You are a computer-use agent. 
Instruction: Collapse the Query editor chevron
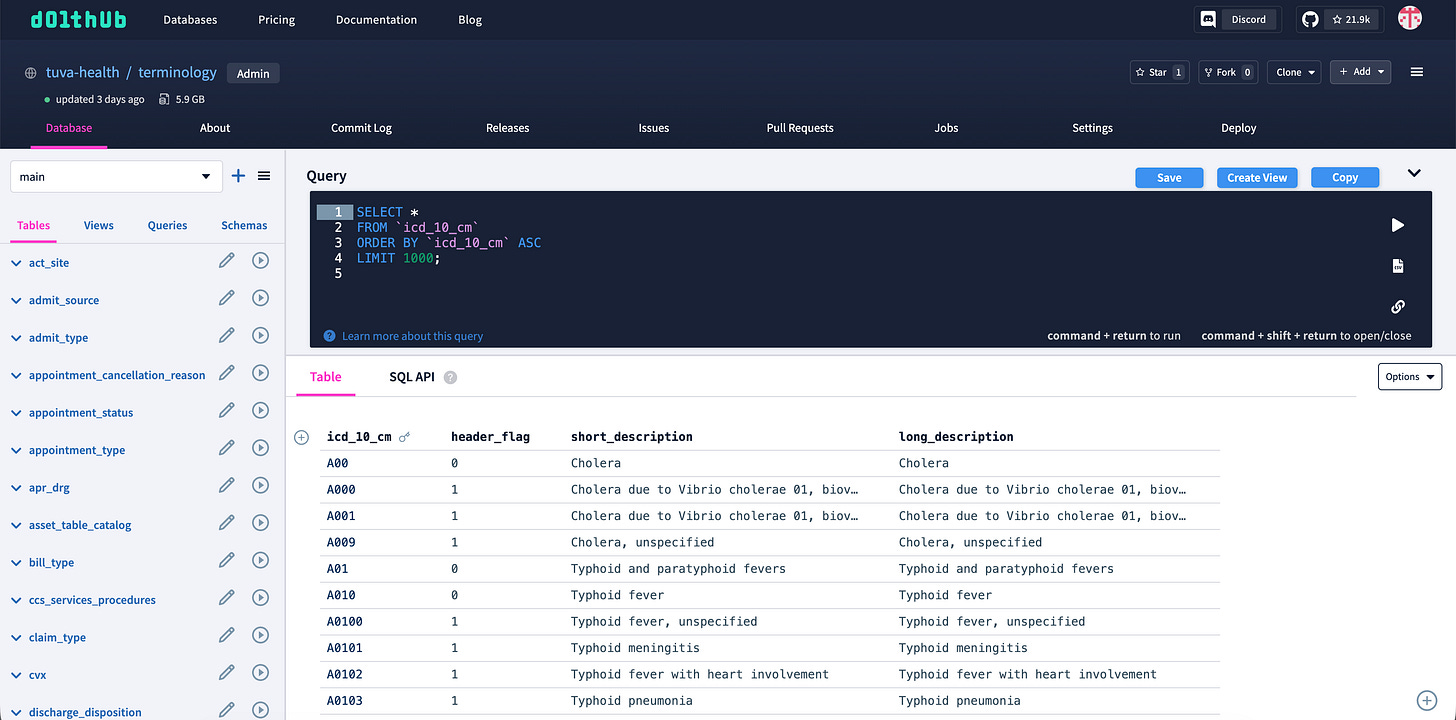[1414, 173]
